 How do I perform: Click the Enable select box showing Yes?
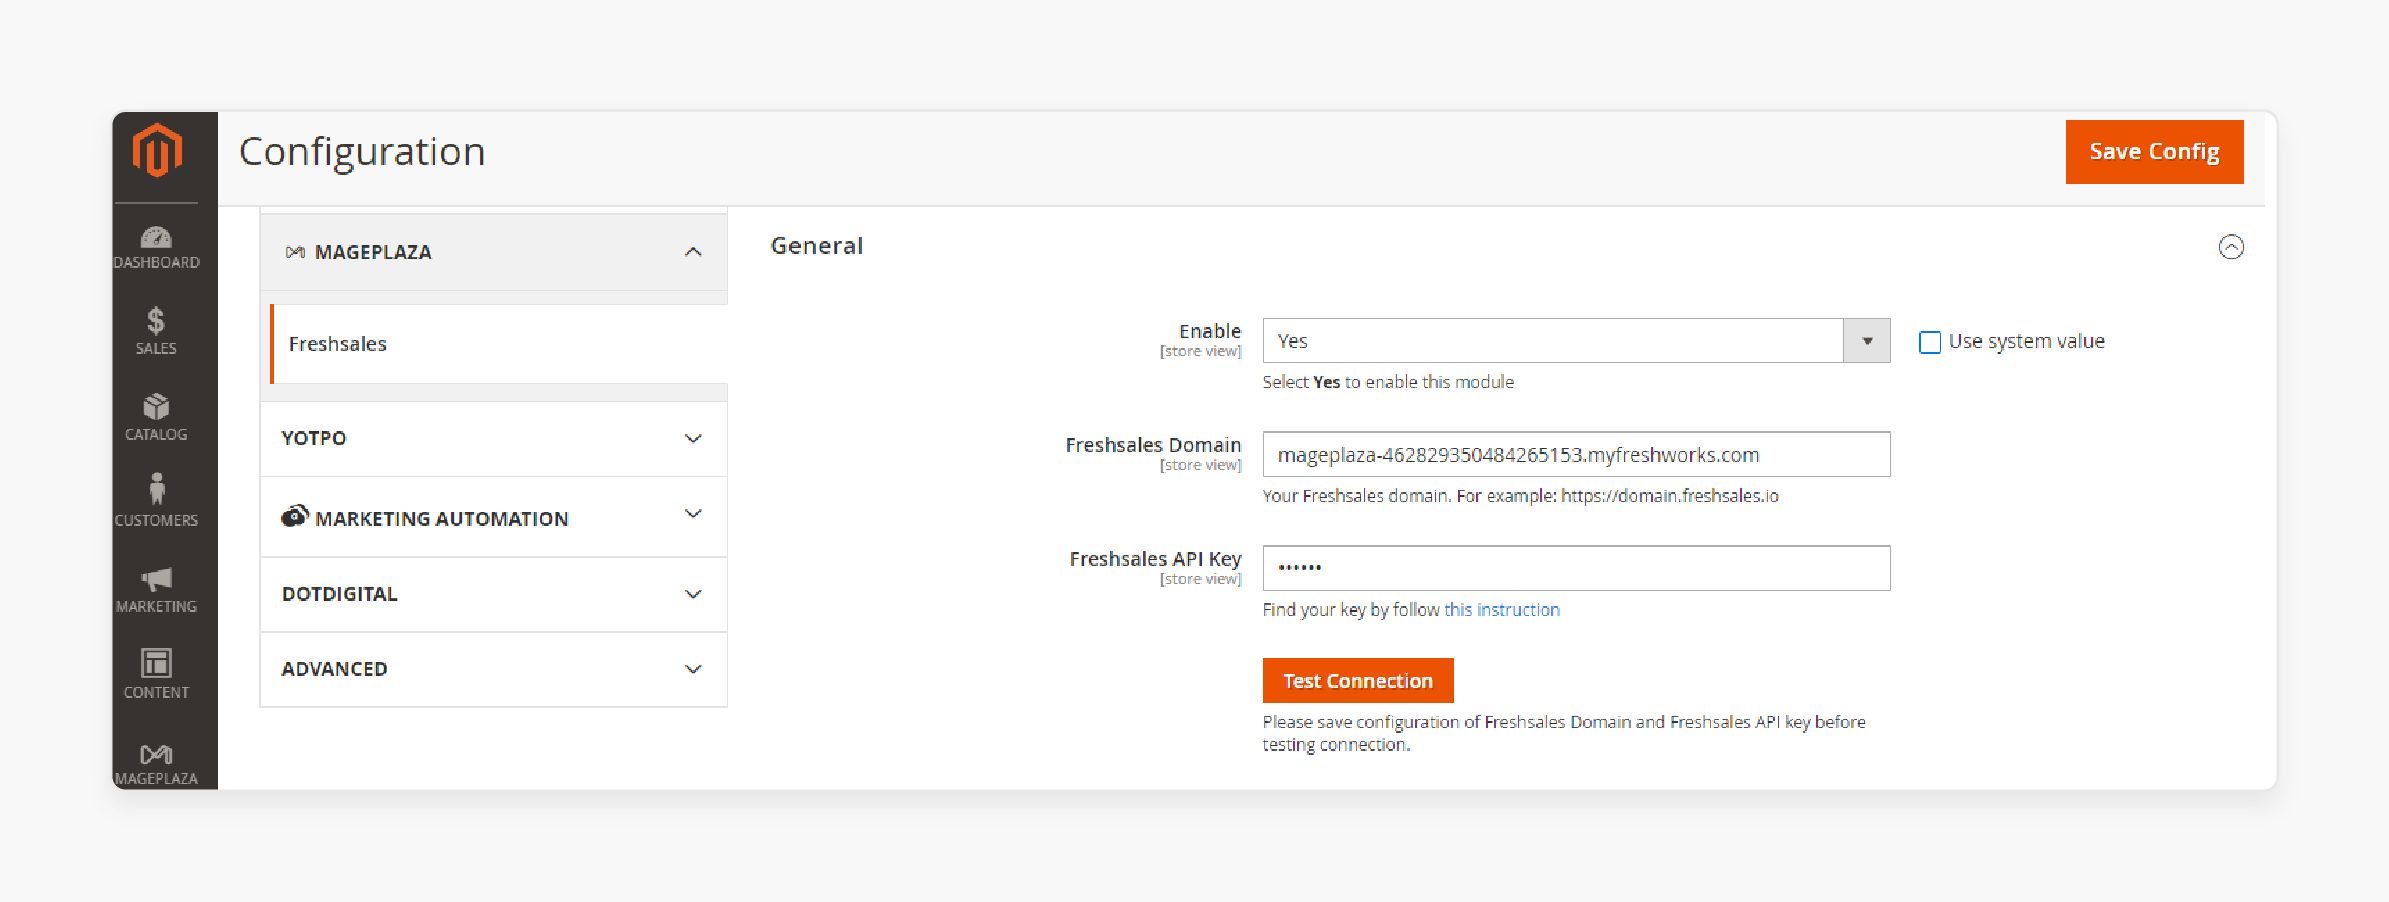1576,341
